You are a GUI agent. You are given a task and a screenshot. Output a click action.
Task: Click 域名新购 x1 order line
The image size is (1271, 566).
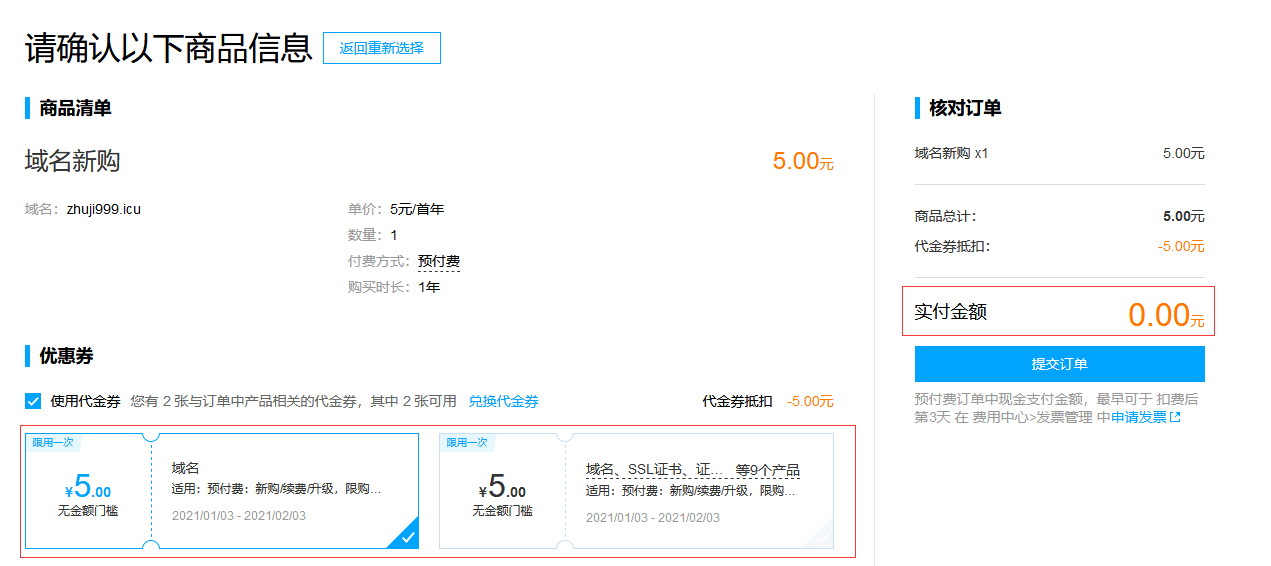(x=951, y=153)
